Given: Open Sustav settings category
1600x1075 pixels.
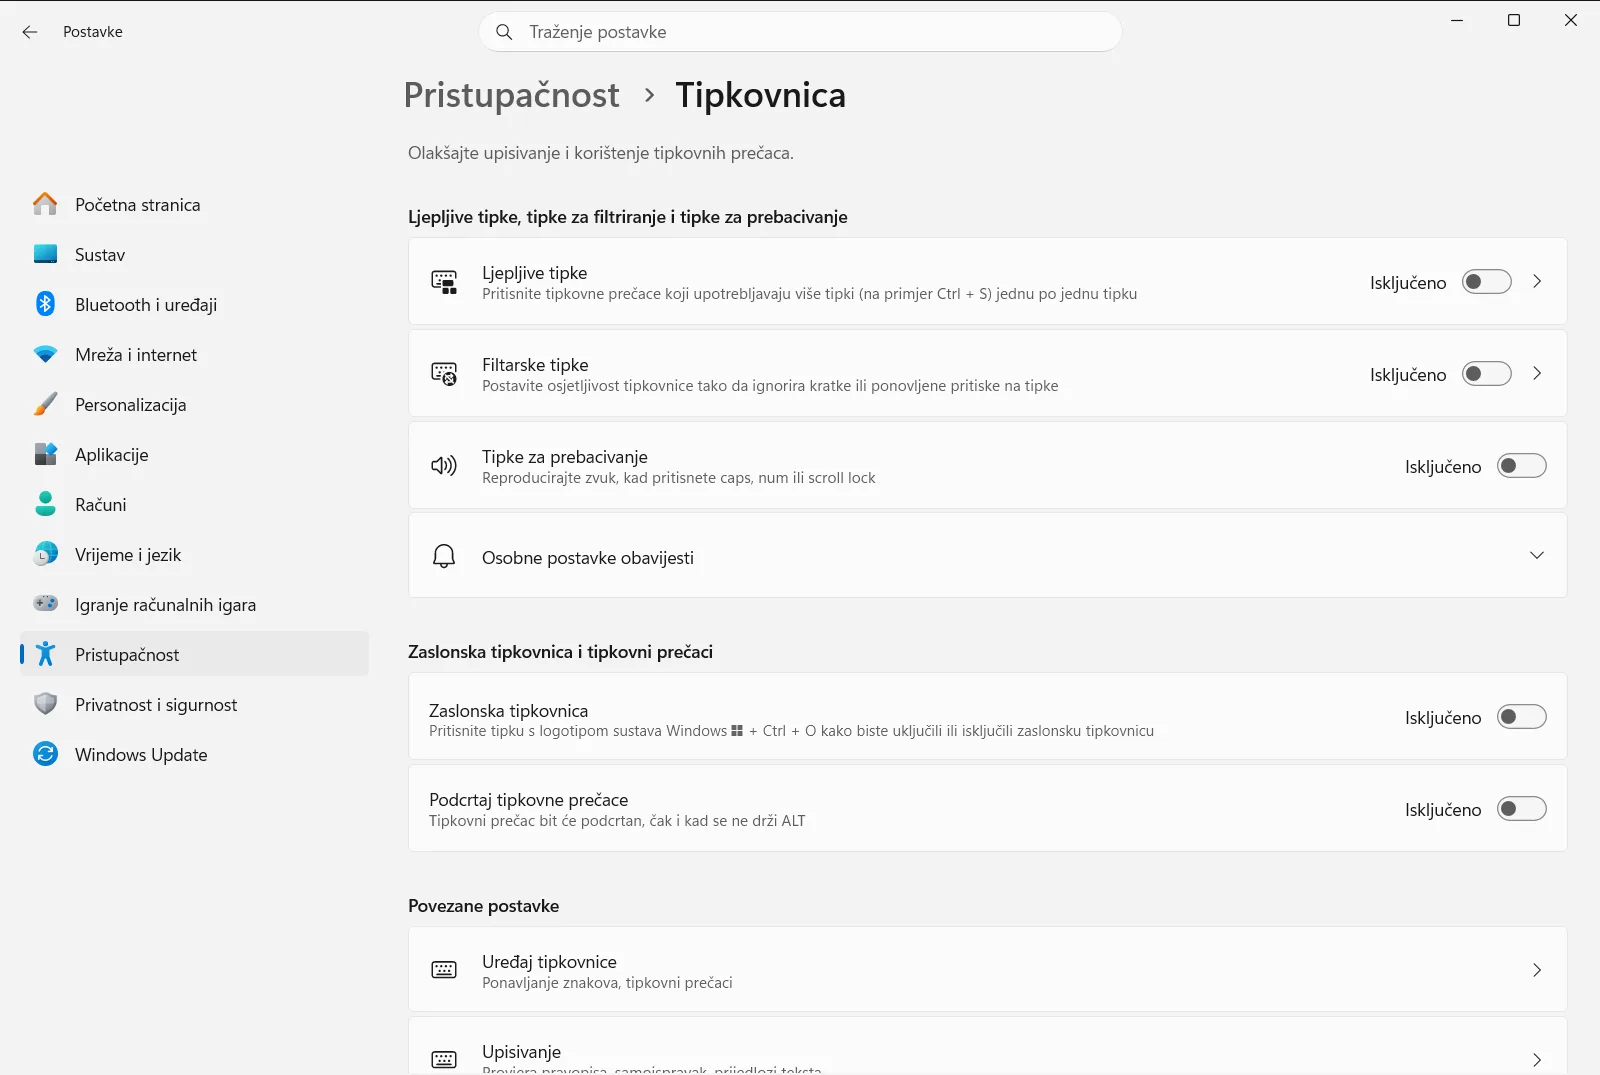Looking at the screenshot, I should [195, 255].
